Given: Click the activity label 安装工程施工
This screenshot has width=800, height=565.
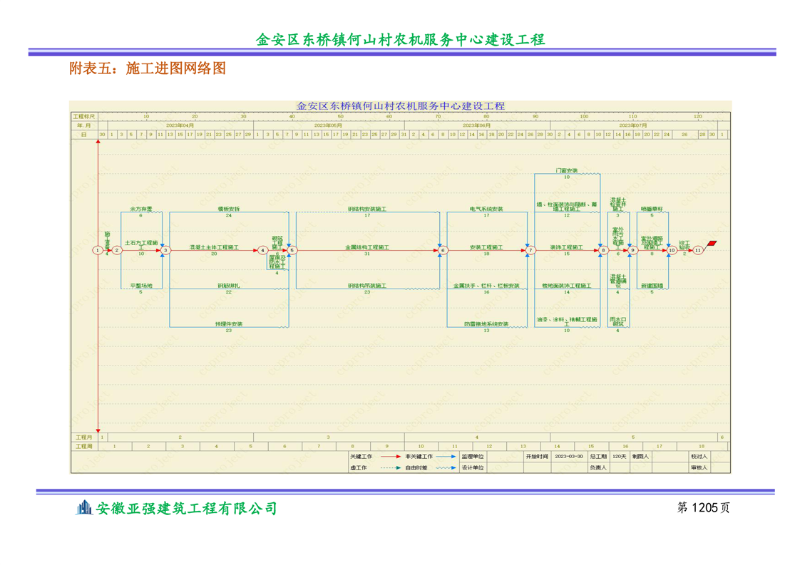Looking at the screenshot, I should point(486,247).
